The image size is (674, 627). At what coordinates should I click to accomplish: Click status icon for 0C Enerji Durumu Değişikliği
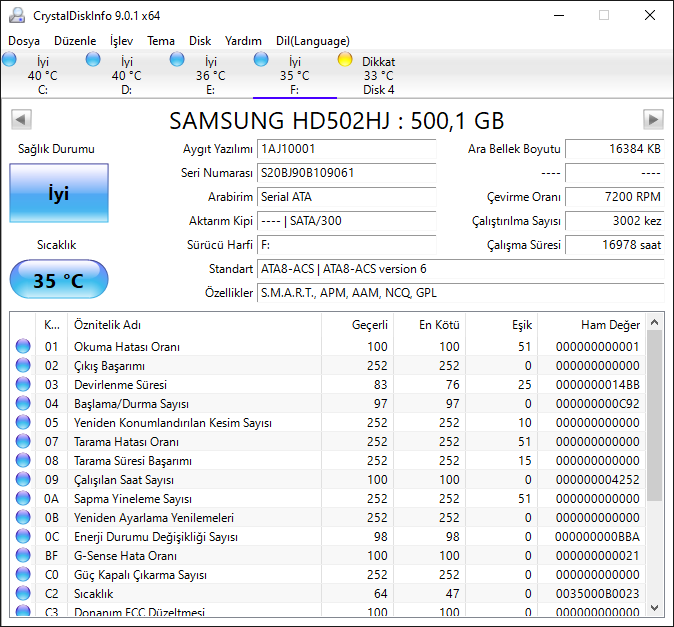click(23, 536)
